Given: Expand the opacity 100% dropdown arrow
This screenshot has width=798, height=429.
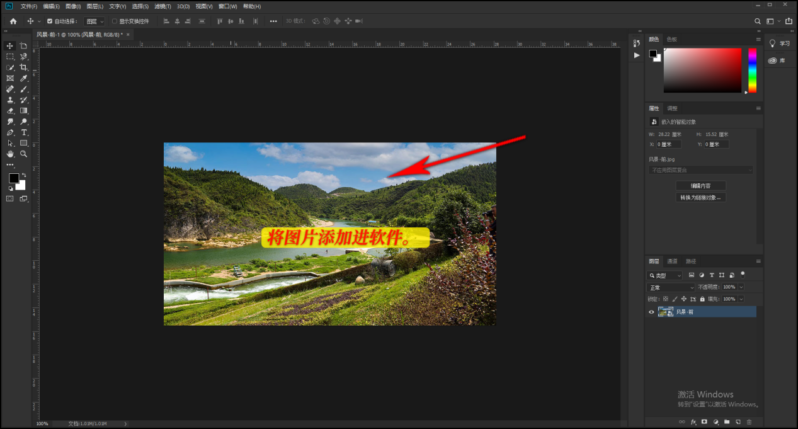Looking at the screenshot, I should click(742, 287).
